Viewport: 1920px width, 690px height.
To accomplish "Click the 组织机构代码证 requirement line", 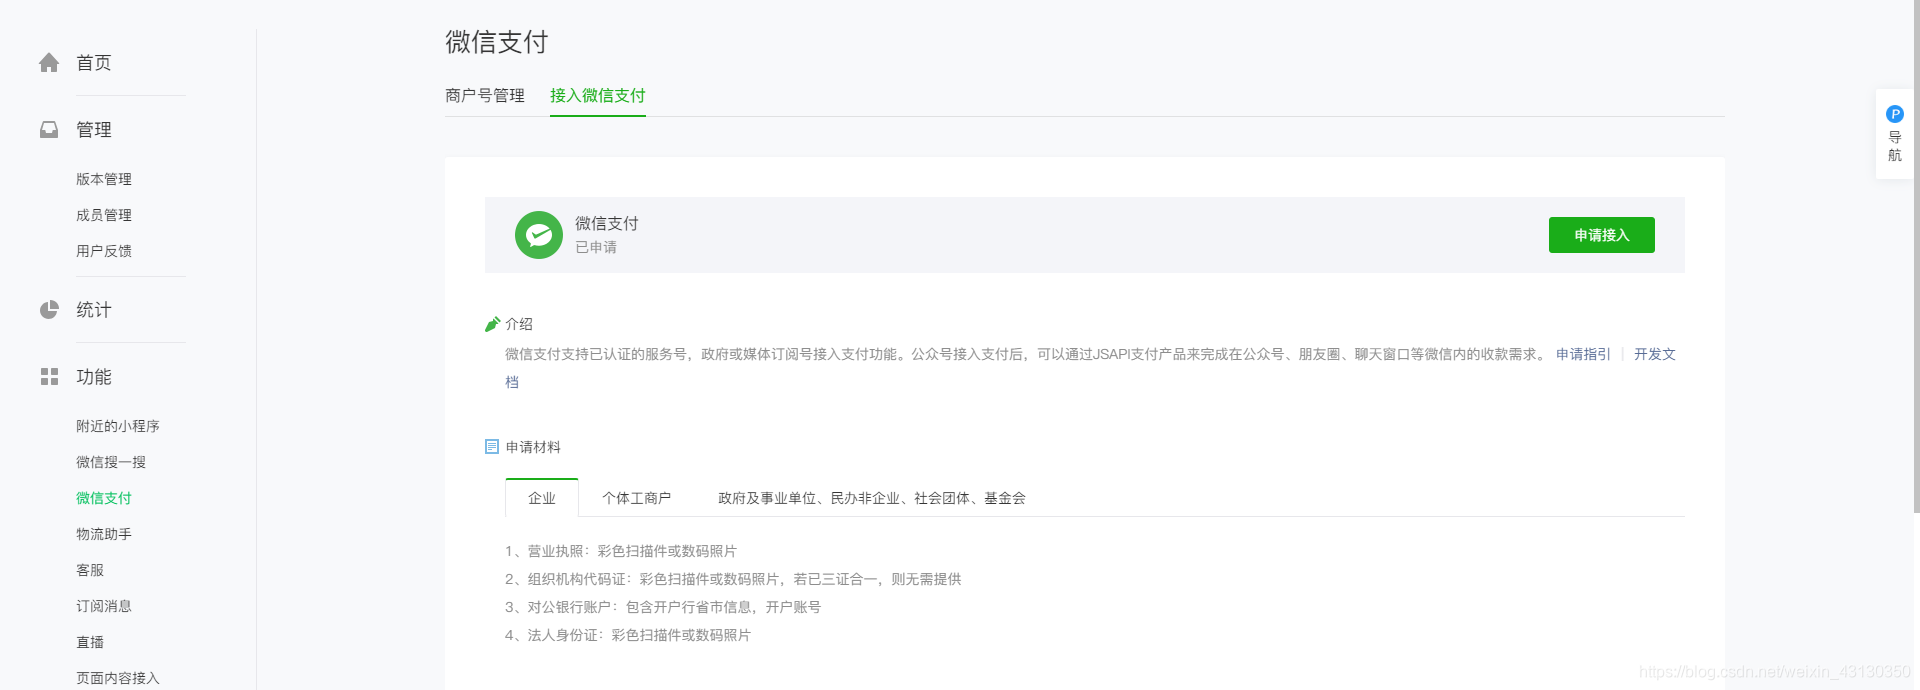I will point(733,579).
